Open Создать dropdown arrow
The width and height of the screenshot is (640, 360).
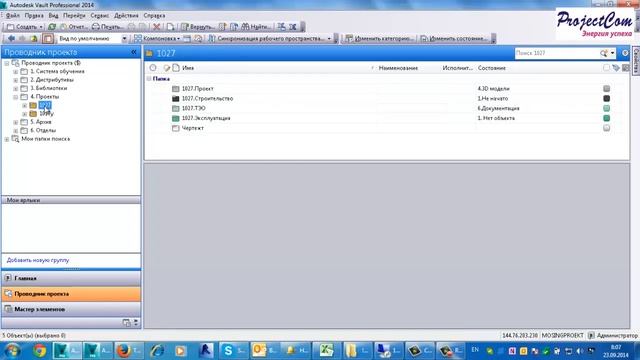(41, 27)
